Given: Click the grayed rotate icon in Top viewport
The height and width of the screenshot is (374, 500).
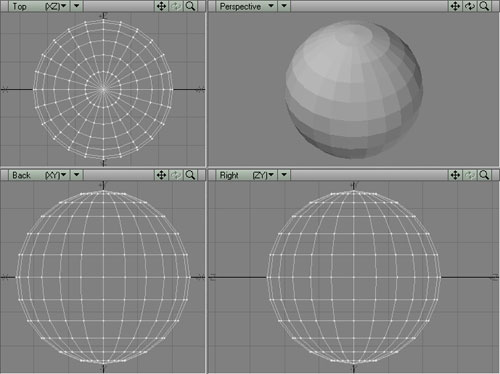Looking at the screenshot, I should tap(176, 6).
